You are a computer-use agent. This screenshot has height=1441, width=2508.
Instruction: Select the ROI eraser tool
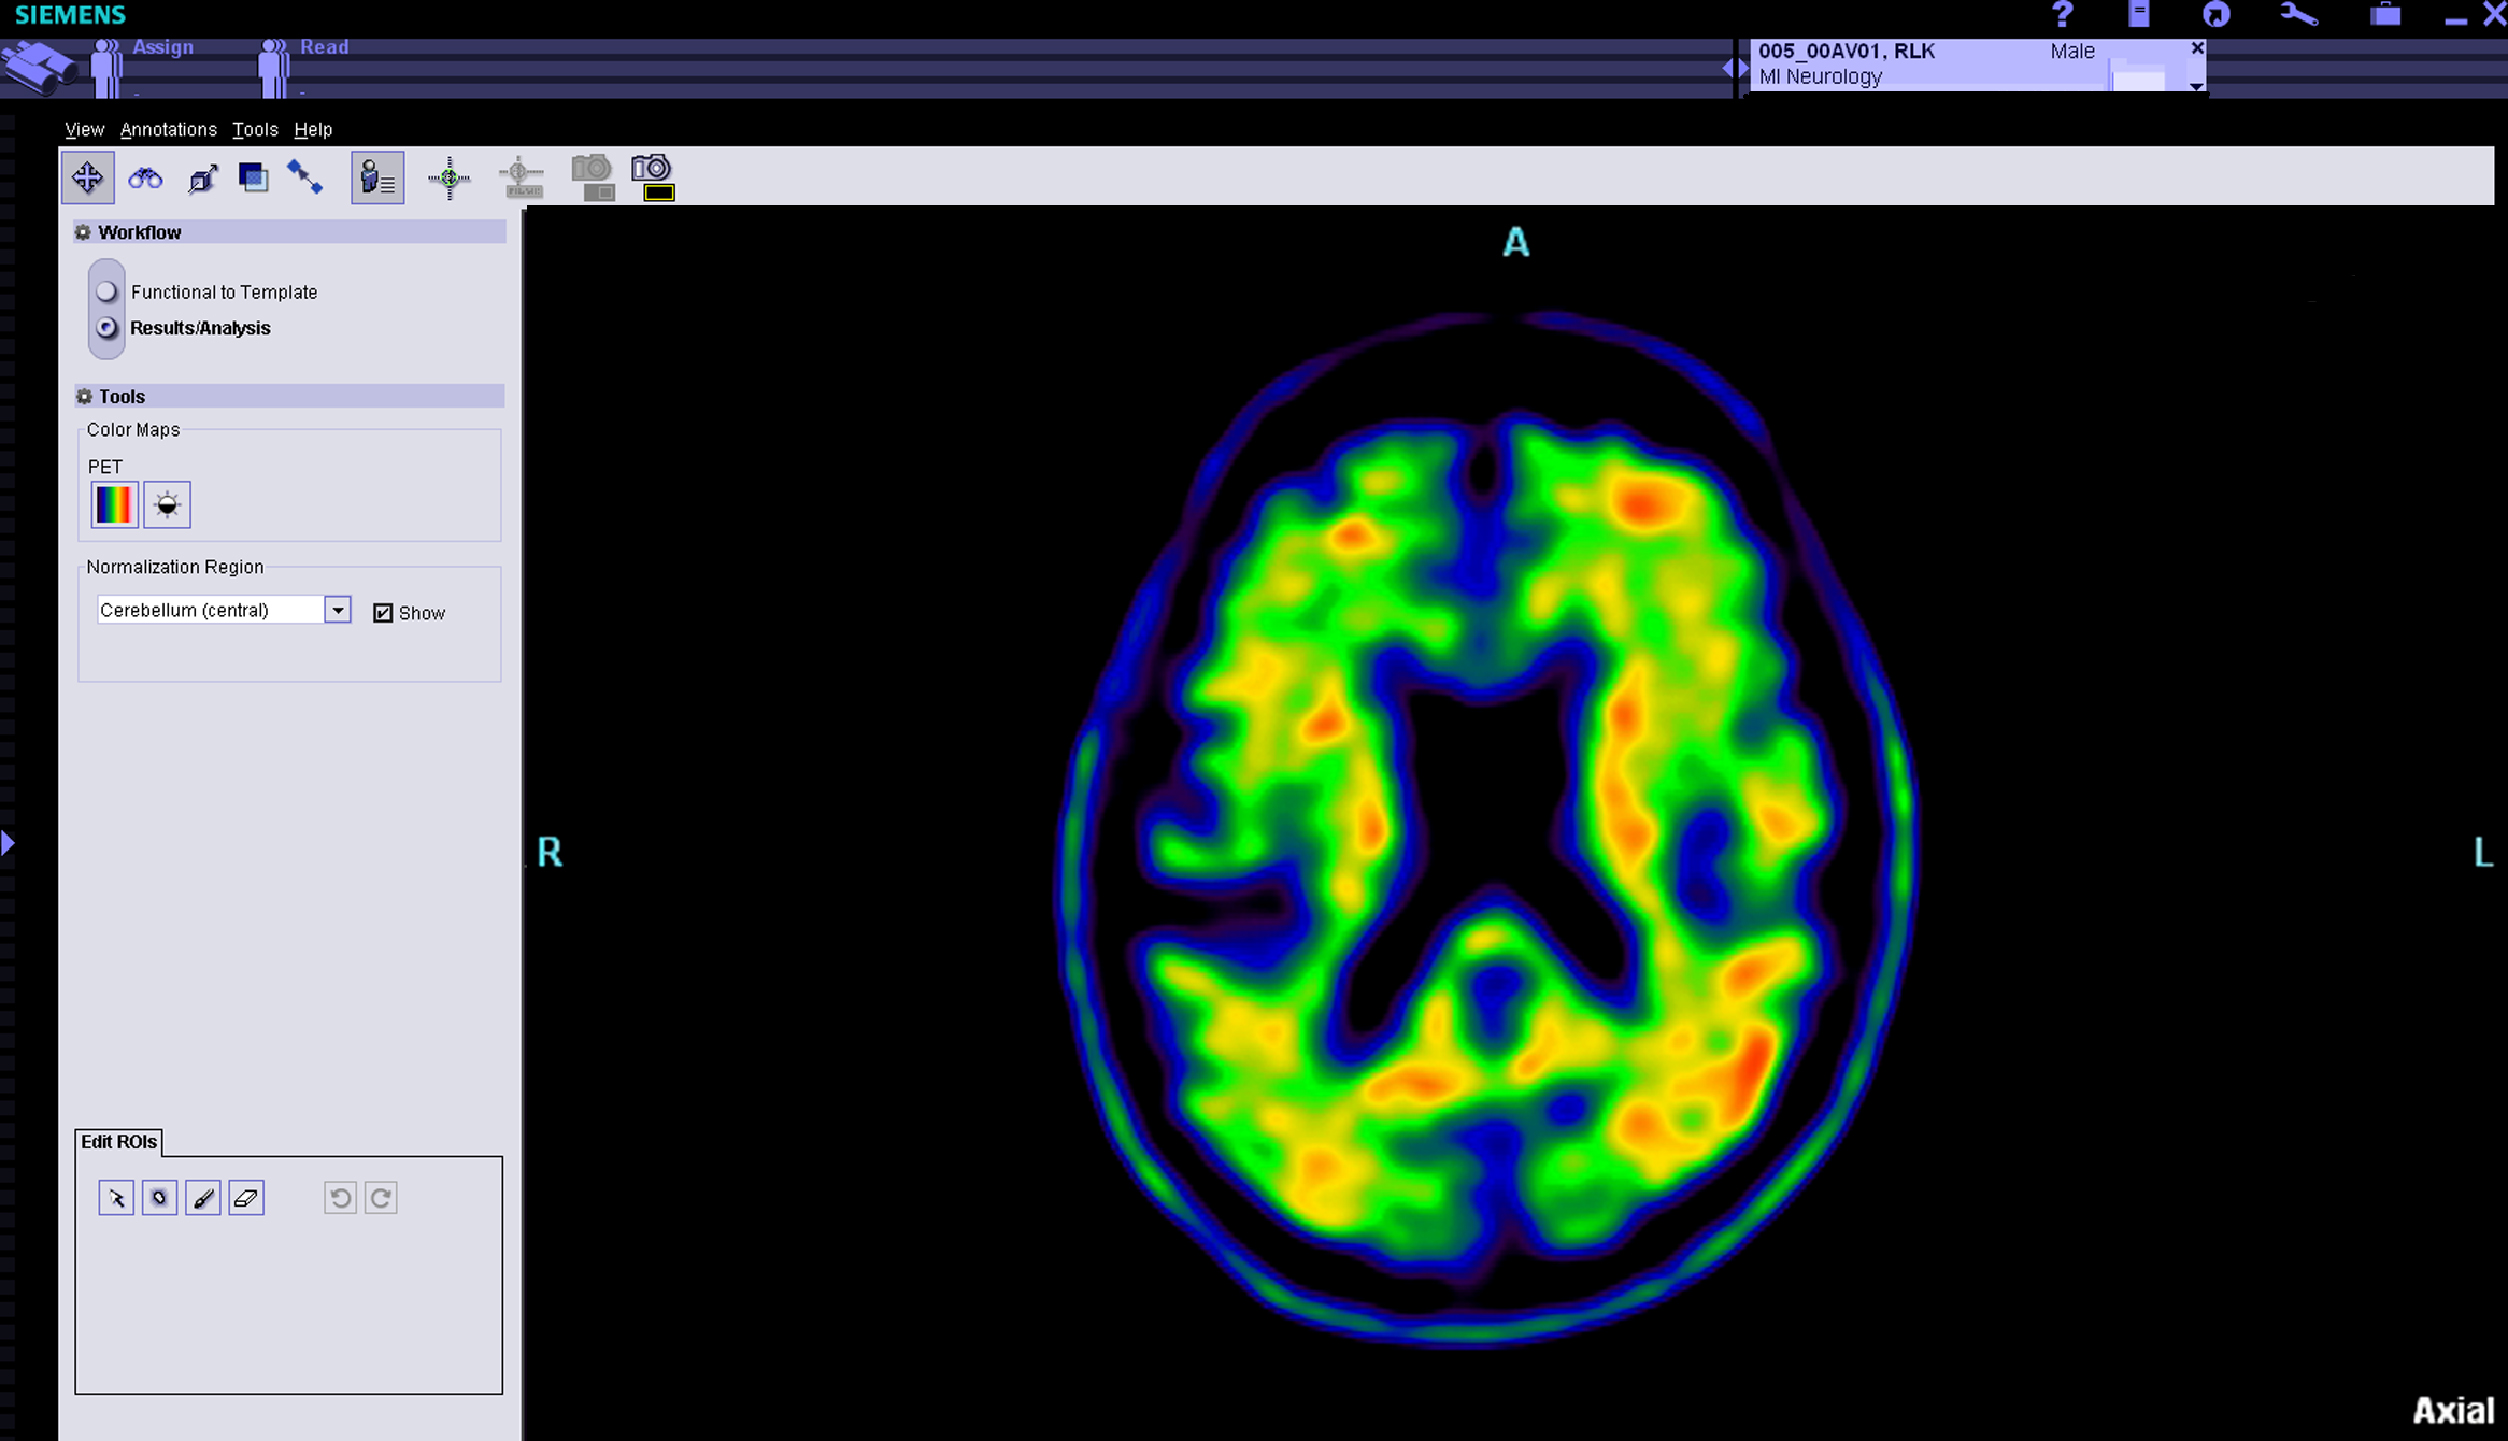pyautogui.click(x=246, y=1198)
